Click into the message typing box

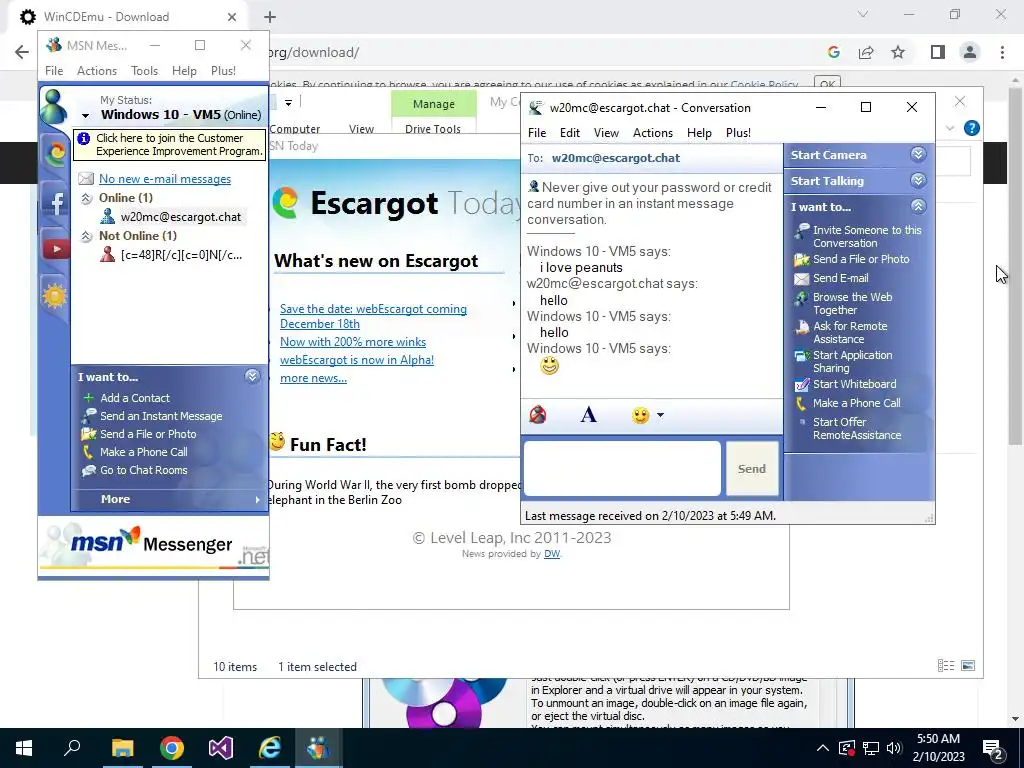(x=622, y=468)
